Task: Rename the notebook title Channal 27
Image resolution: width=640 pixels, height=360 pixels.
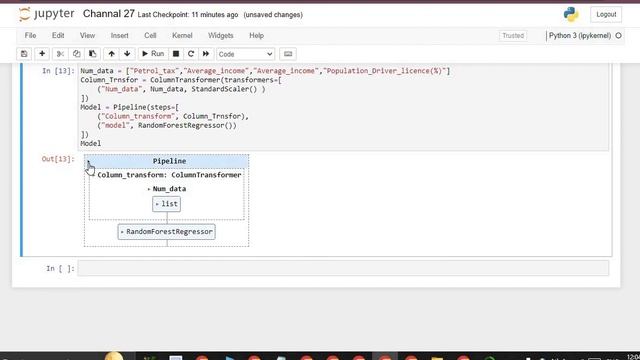Action: 109,14
